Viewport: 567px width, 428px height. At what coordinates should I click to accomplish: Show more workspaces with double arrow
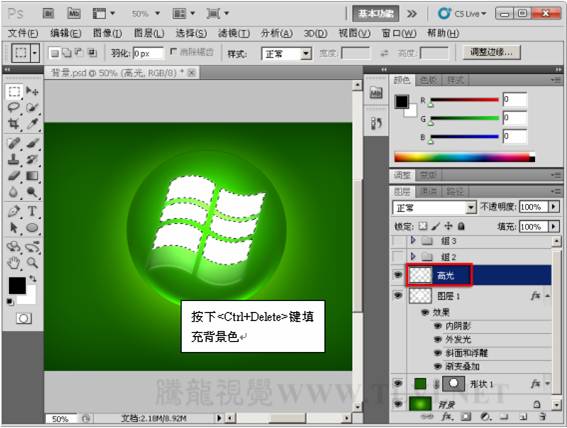pos(412,14)
